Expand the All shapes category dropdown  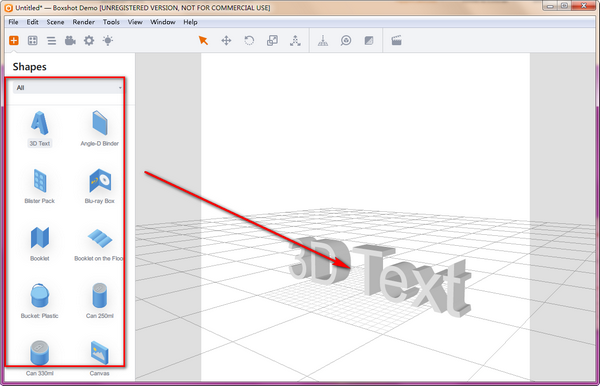coord(68,88)
